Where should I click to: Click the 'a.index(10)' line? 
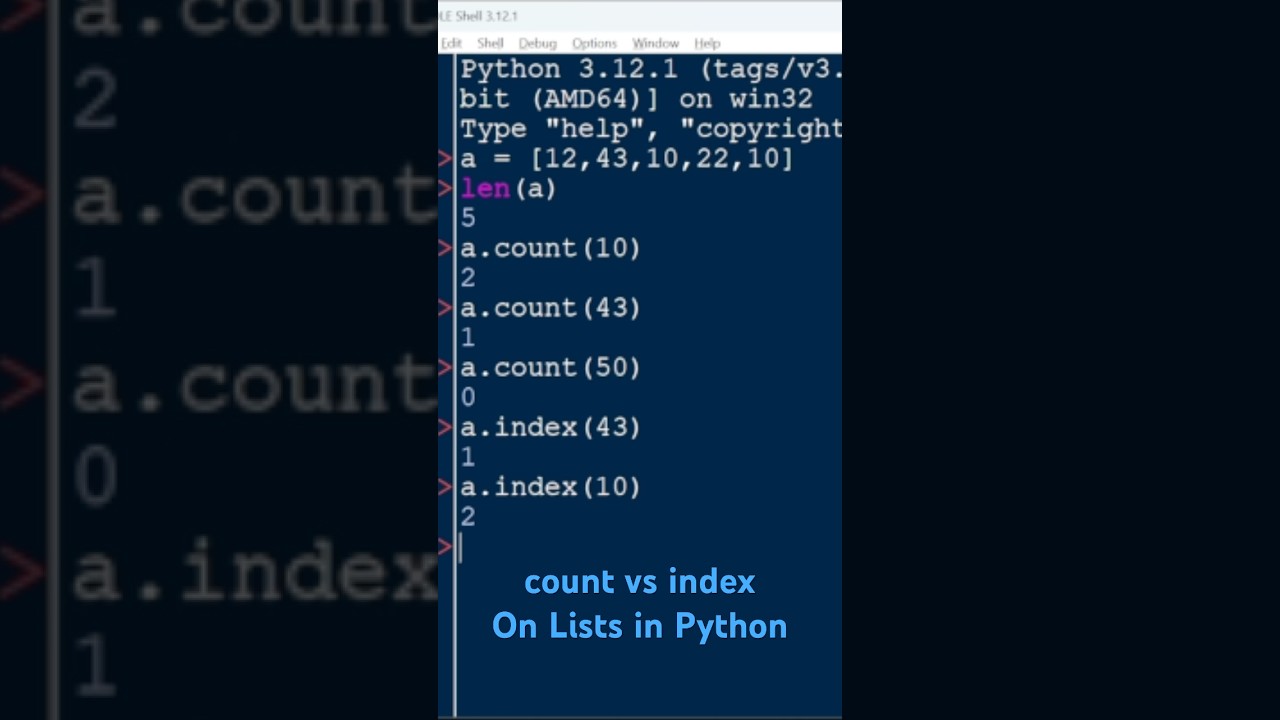(550, 488)
